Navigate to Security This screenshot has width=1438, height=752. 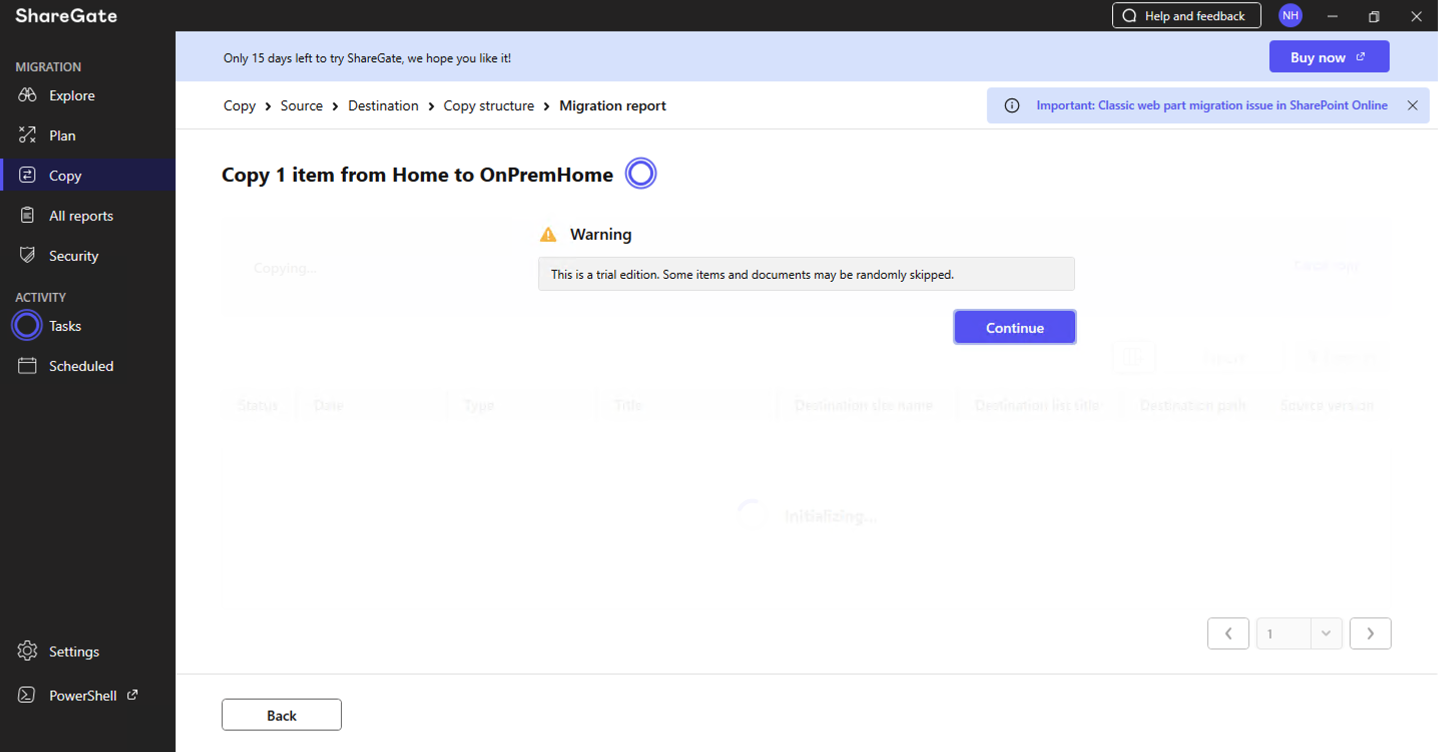pyautogui.click(x=74, y=256)
